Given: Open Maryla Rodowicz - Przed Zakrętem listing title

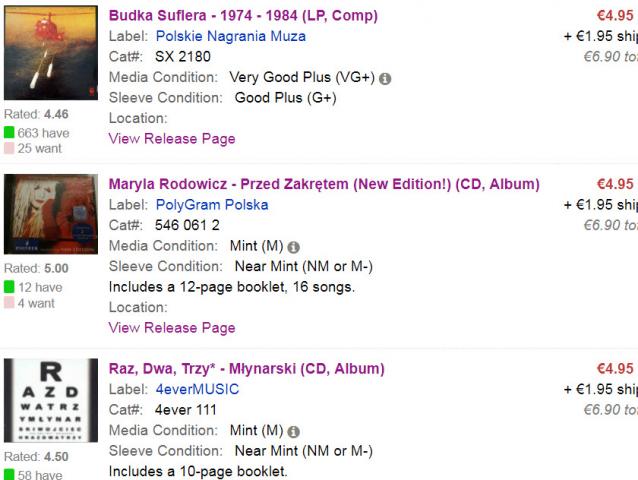Looking at the screenshot, I should [324, 184].
